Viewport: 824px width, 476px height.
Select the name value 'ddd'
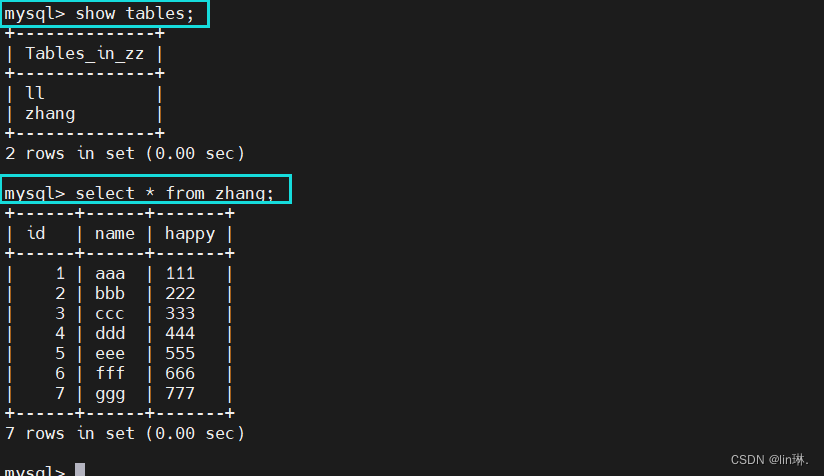(110, 333)
